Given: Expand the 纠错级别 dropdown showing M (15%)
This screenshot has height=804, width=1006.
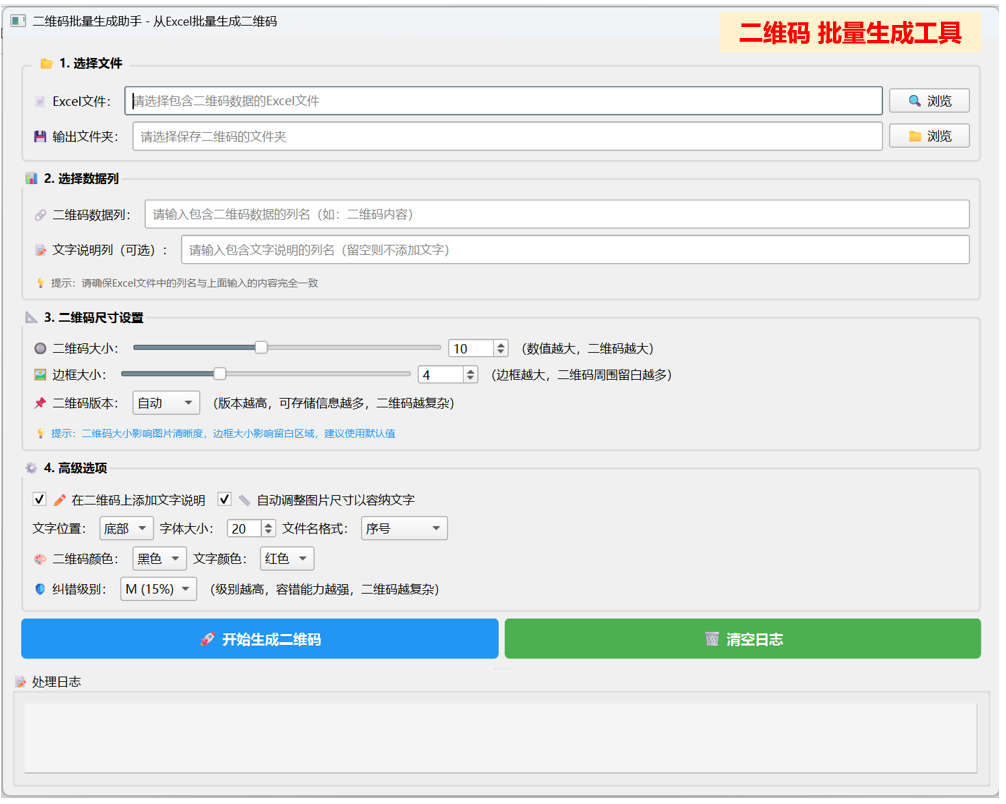Looking at the screenshot, I should tap(158, 589).
